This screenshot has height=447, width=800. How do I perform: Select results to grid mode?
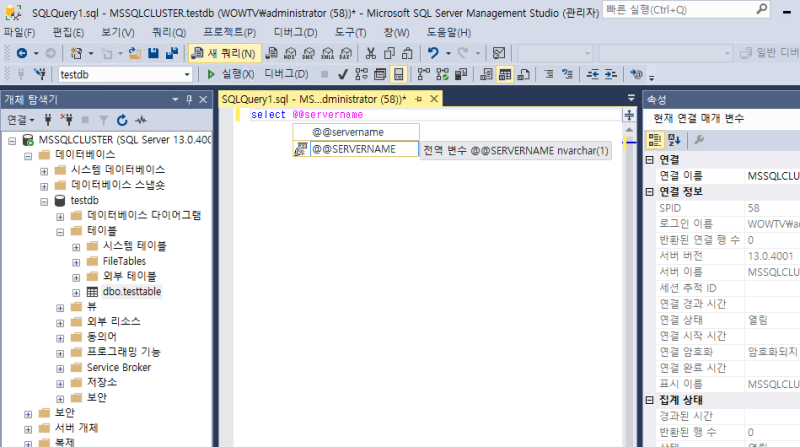[505, 74]
